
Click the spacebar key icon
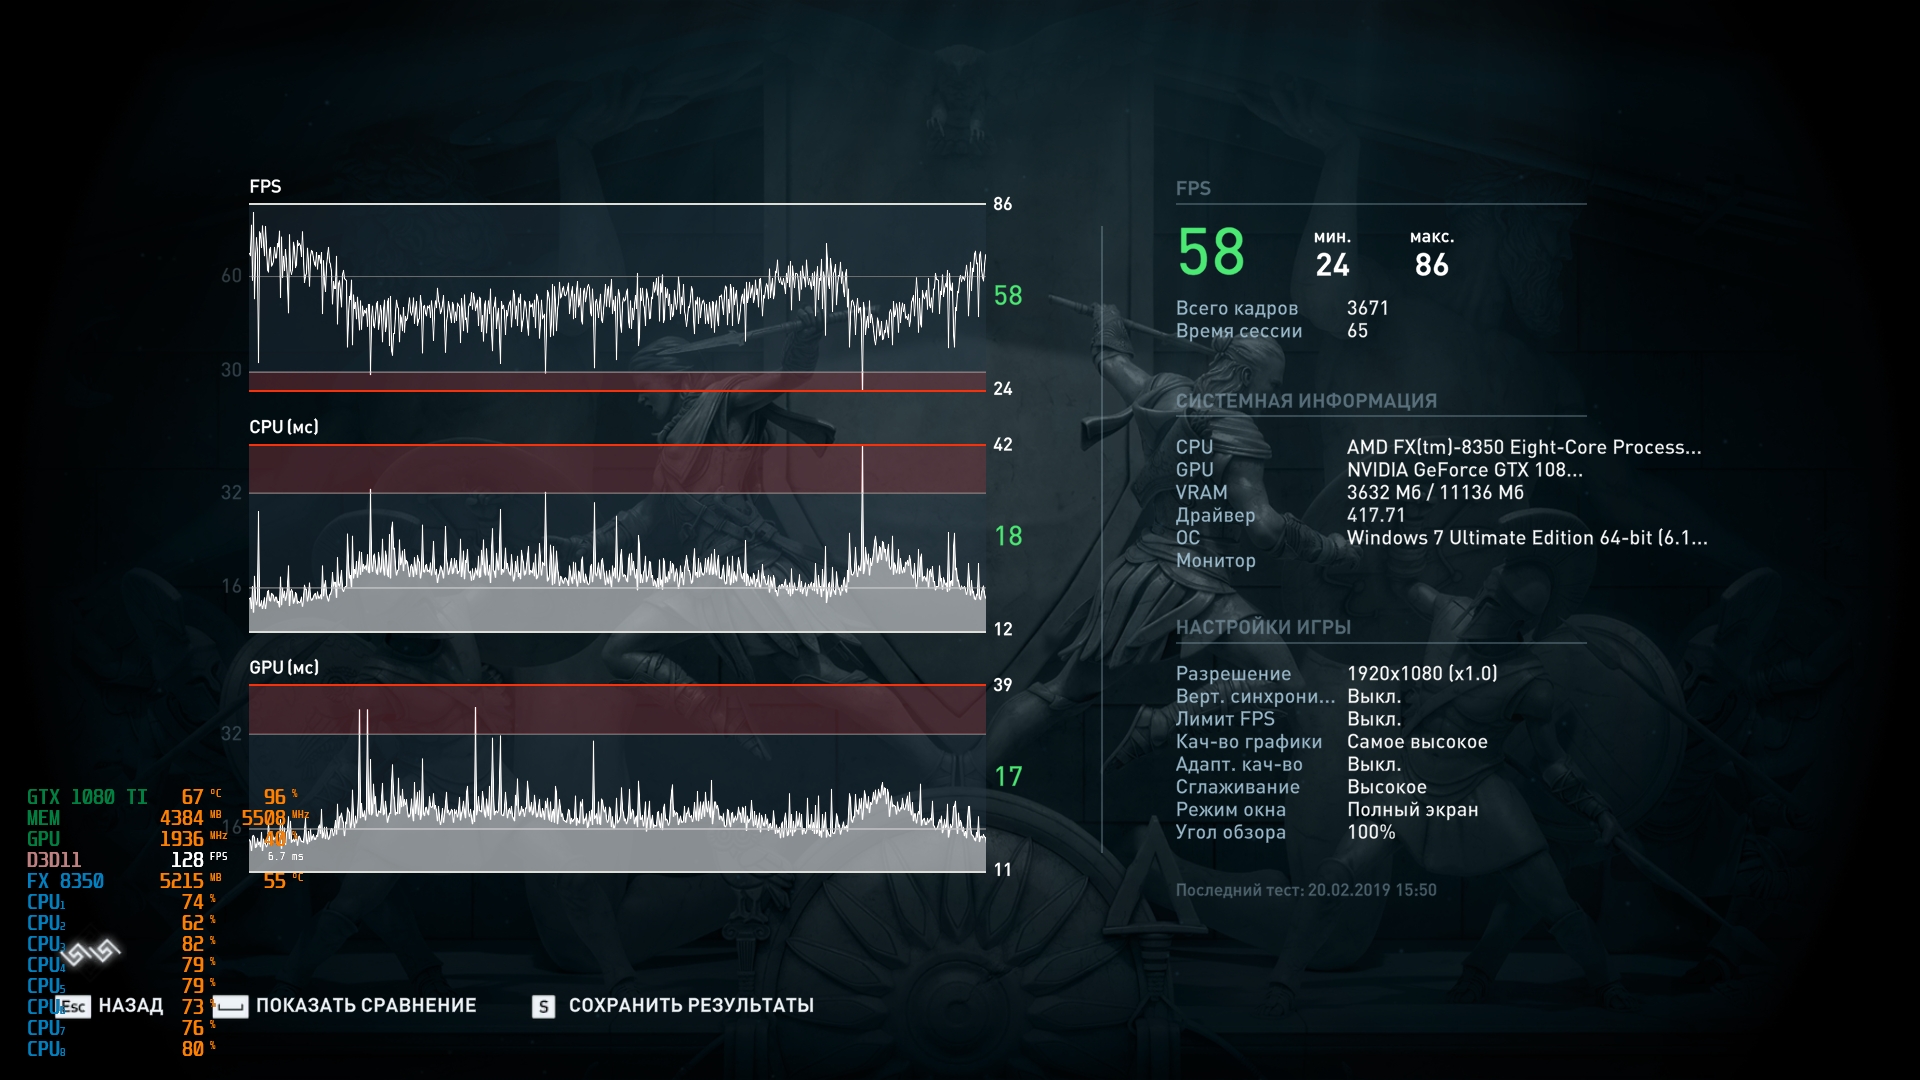point(230,1006)
